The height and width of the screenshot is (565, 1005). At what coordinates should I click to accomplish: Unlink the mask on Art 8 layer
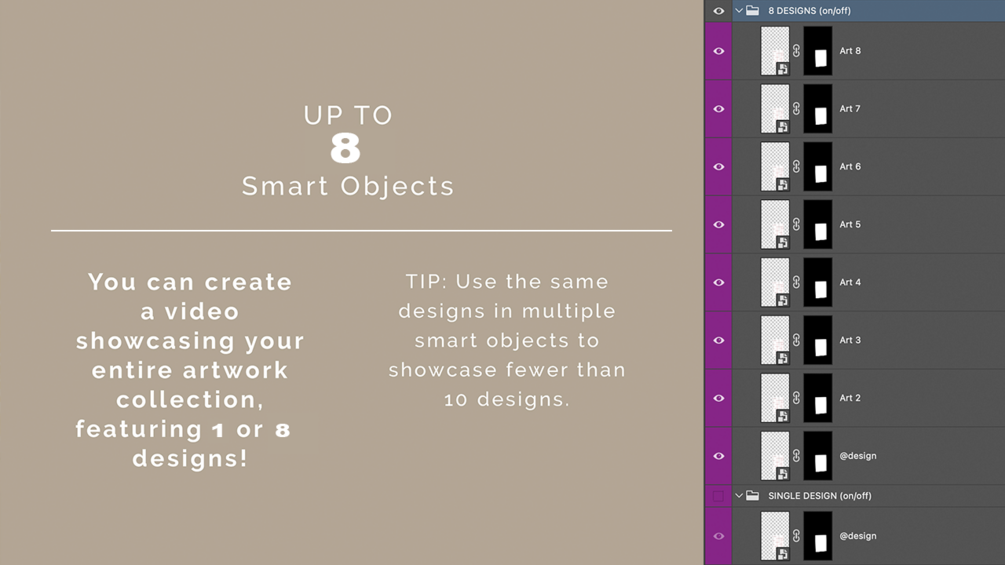796,51
